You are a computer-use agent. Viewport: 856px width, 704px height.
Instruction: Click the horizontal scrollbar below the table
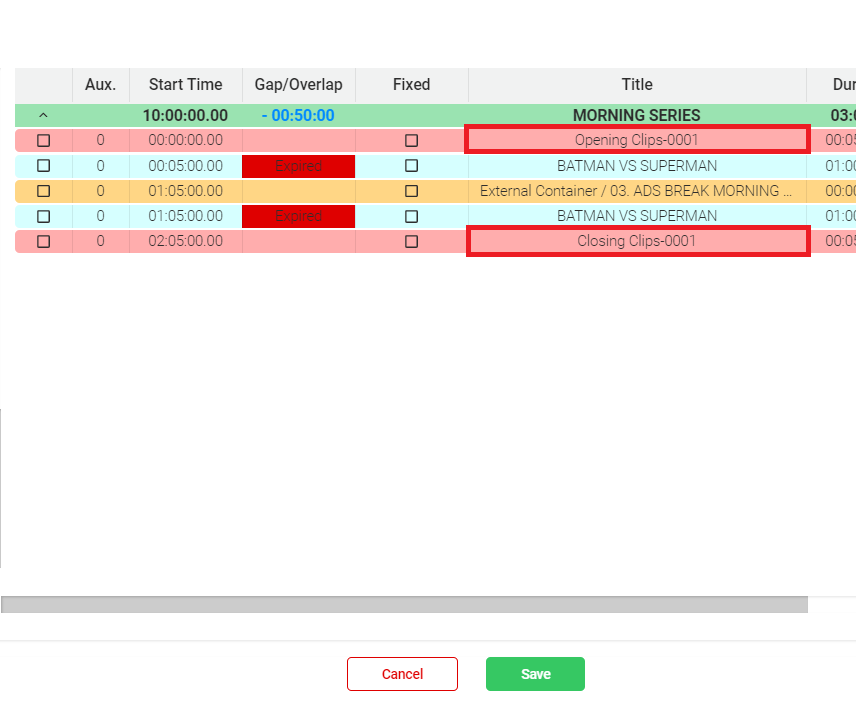(404, 604)
